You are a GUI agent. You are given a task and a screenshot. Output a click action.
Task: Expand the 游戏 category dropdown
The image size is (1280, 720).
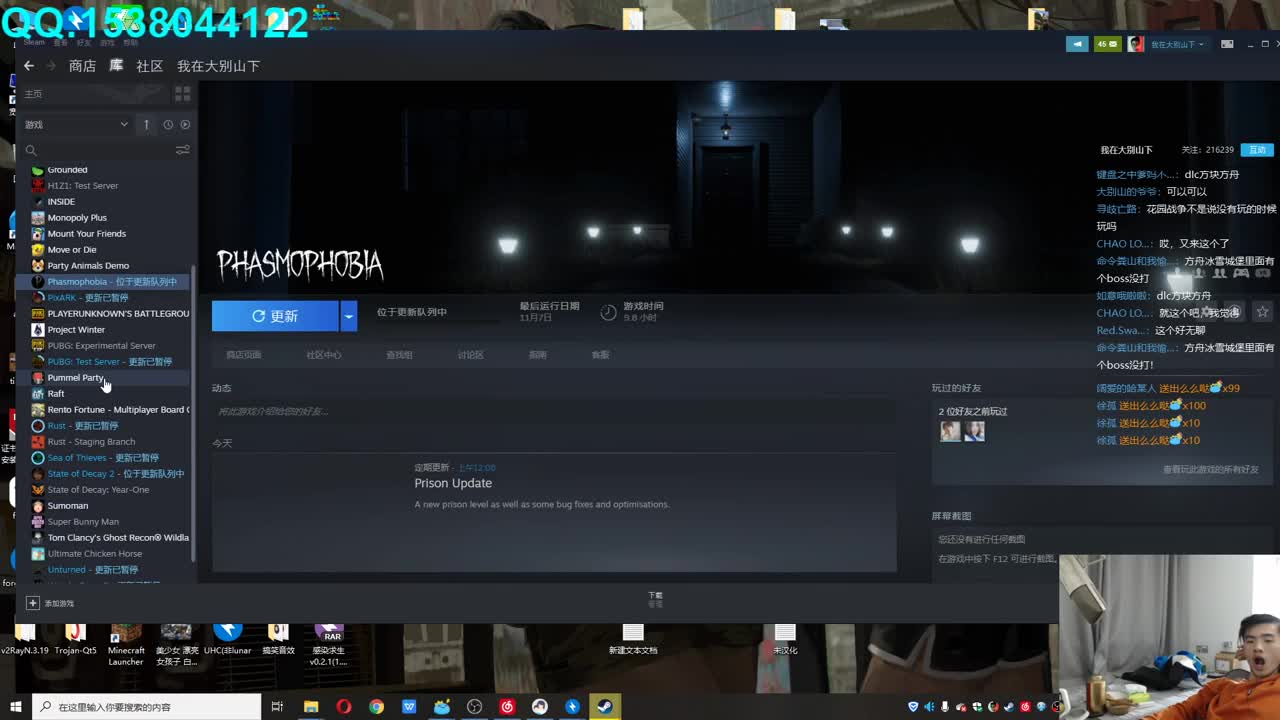click(77, 125)
